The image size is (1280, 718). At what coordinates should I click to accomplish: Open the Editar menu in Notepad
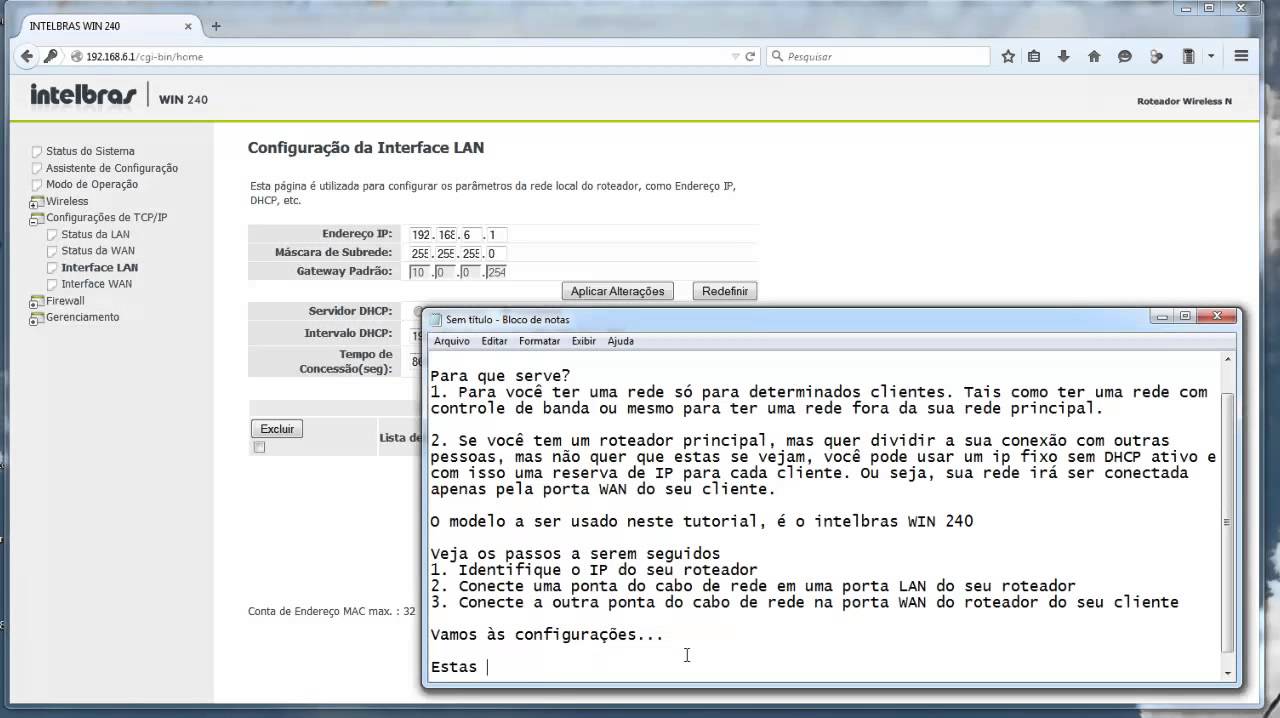494,341
